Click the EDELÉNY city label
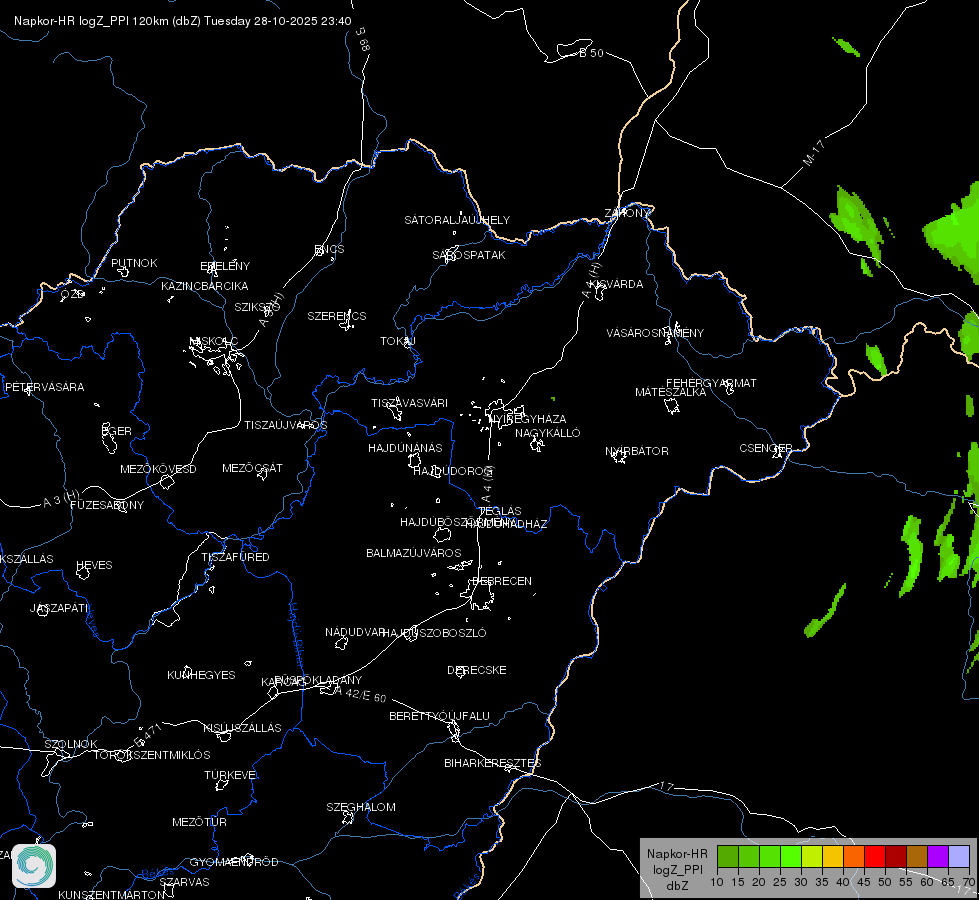The image size is (979, 900). click(x=225, y=266)
